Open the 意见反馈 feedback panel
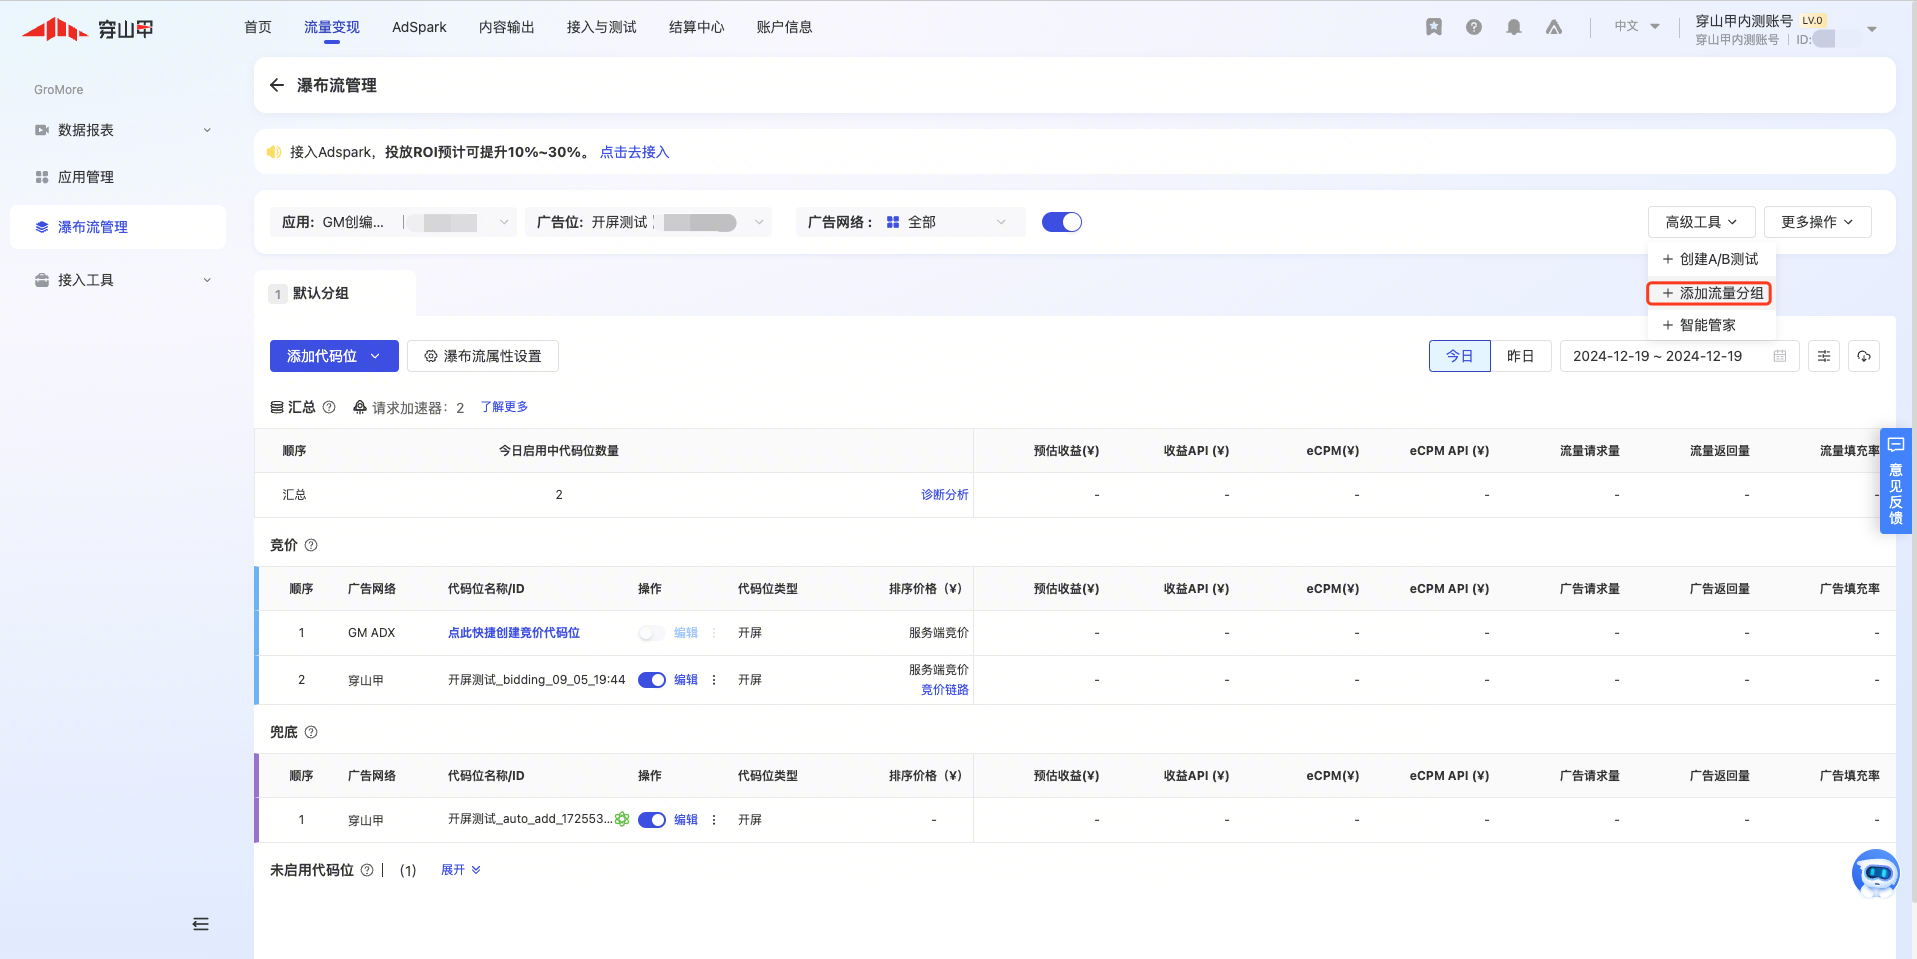Image resolution: width=1917 pixels, height=959 pixels. coord(1895,481)
